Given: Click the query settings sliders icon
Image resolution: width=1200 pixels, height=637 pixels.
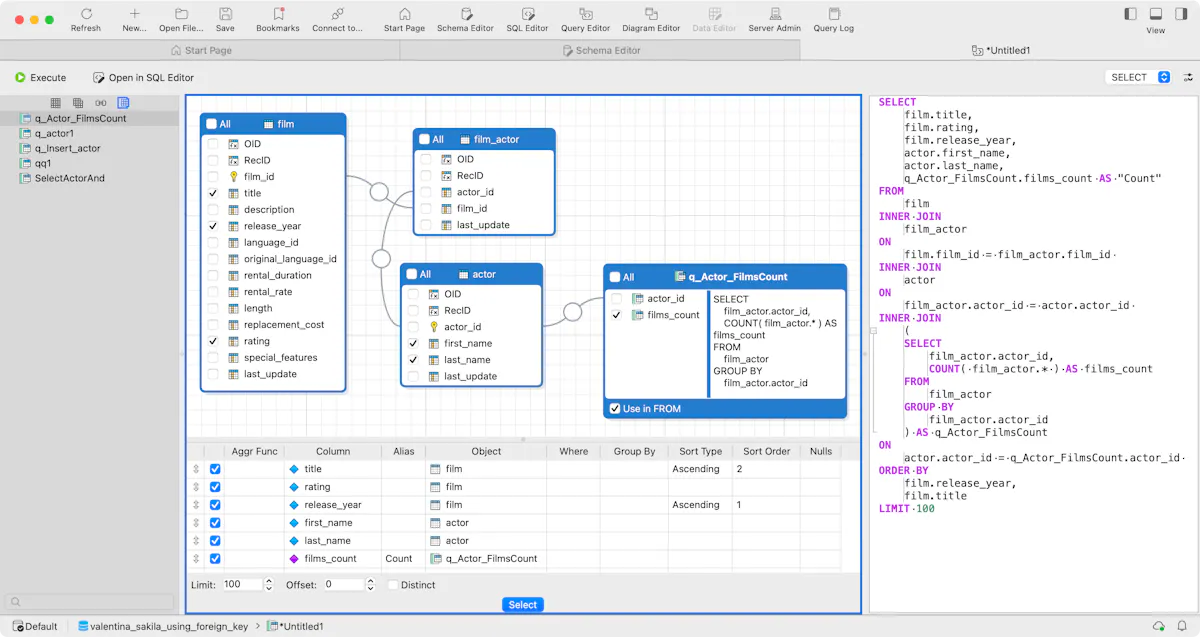Looking at the screenshot, I should (1188, 77).
